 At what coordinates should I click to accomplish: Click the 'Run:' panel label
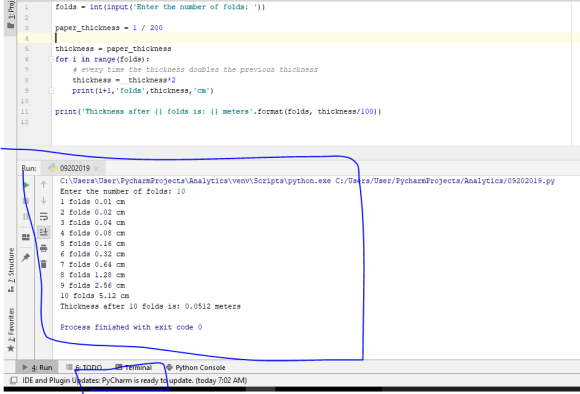coord(29,168)
